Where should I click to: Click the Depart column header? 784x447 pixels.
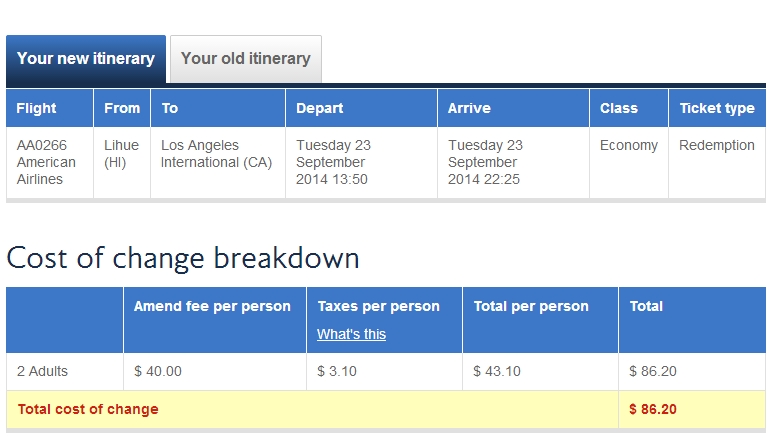pos(362,108)
